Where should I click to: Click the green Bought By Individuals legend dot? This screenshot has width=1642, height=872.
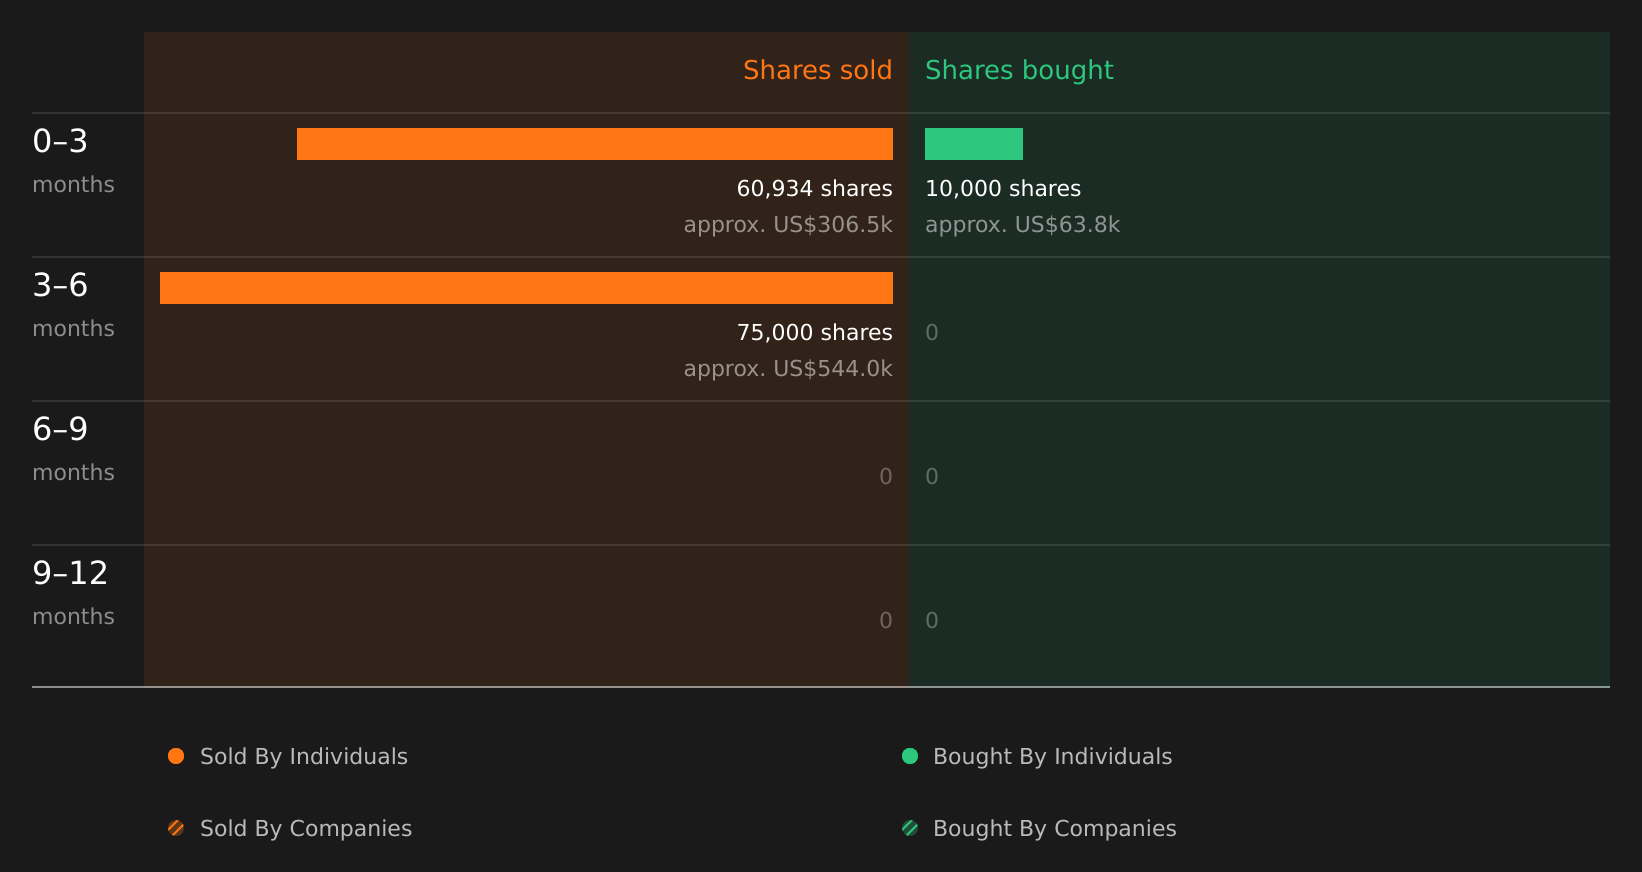[x=910, y=756]
